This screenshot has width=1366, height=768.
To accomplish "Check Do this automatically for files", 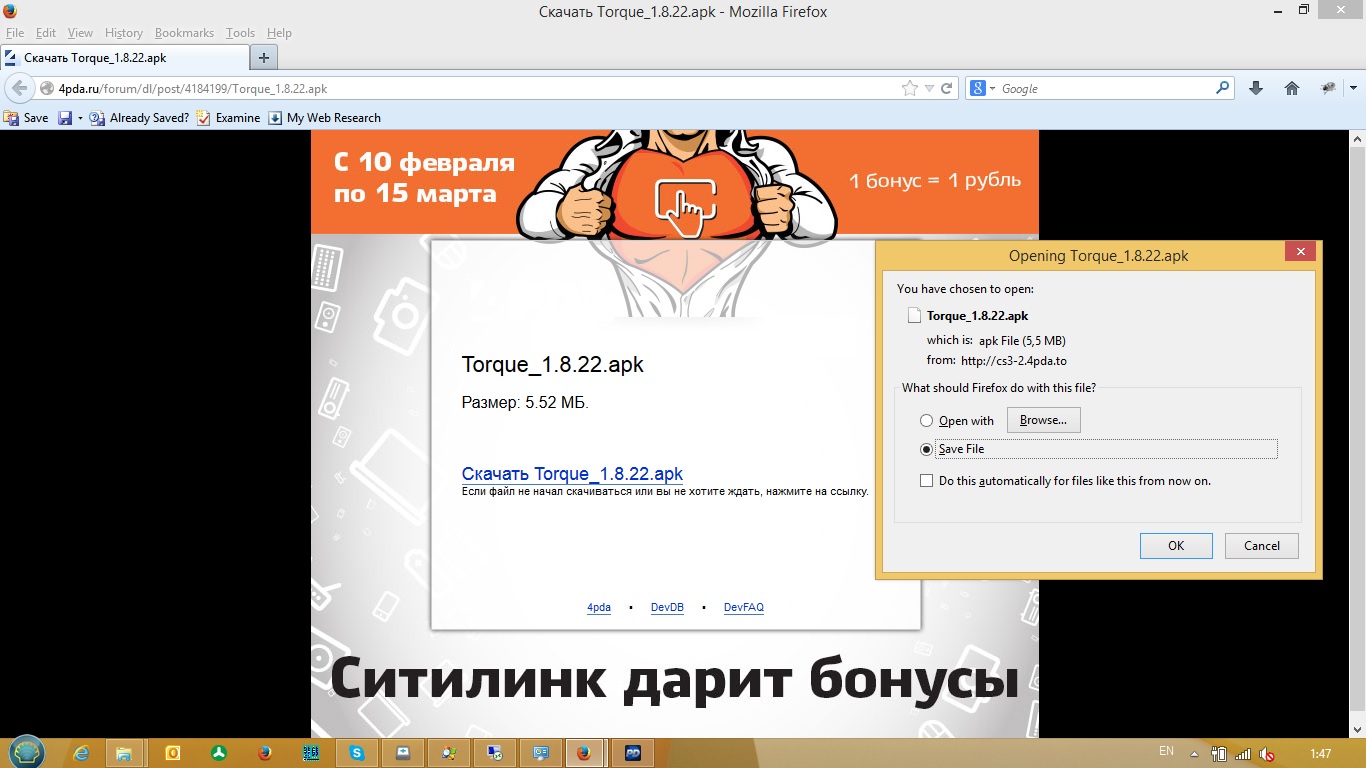I will tap(926, 481).
